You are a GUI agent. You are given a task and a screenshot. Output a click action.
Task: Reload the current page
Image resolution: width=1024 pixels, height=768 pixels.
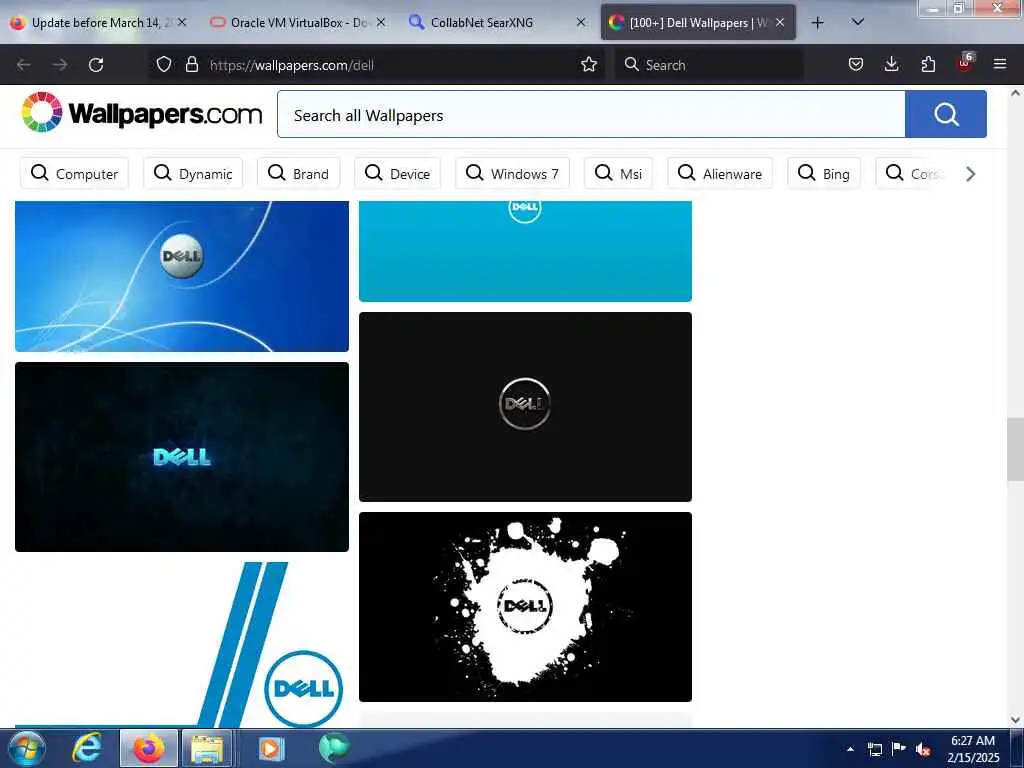[96, 65]
